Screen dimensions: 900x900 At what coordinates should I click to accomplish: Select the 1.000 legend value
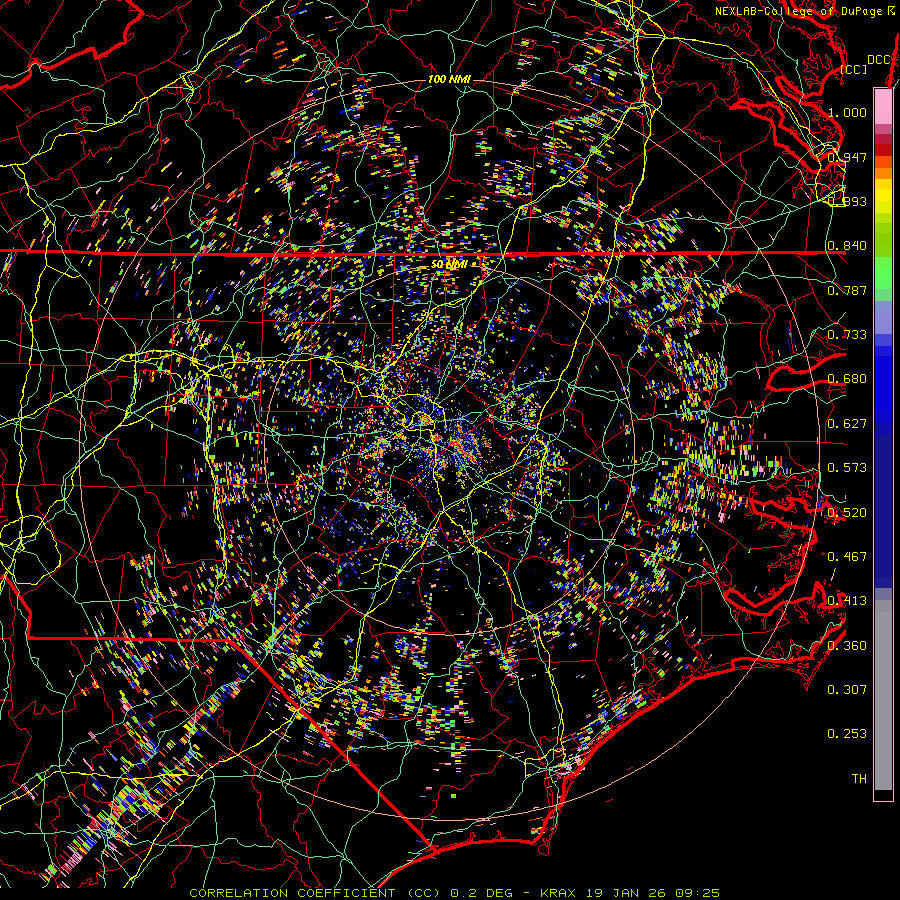pyautogui.click(x=847, y=112)
